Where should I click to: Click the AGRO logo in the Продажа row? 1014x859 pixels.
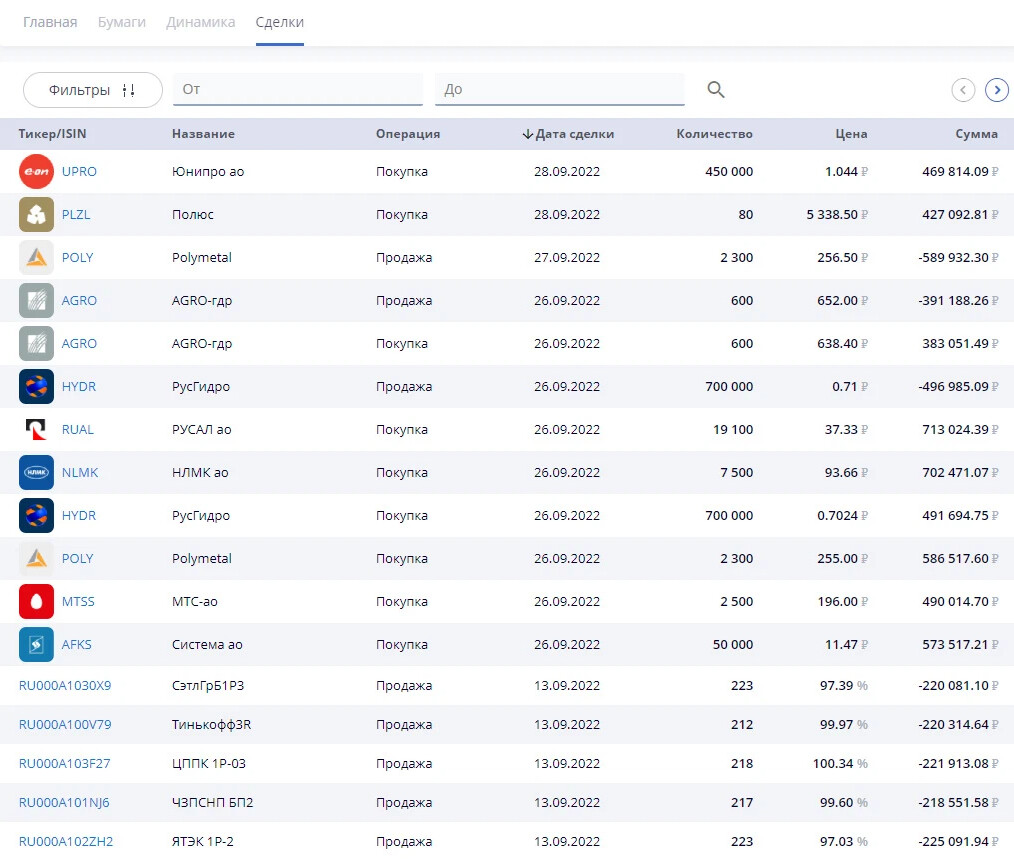(36, 301)
